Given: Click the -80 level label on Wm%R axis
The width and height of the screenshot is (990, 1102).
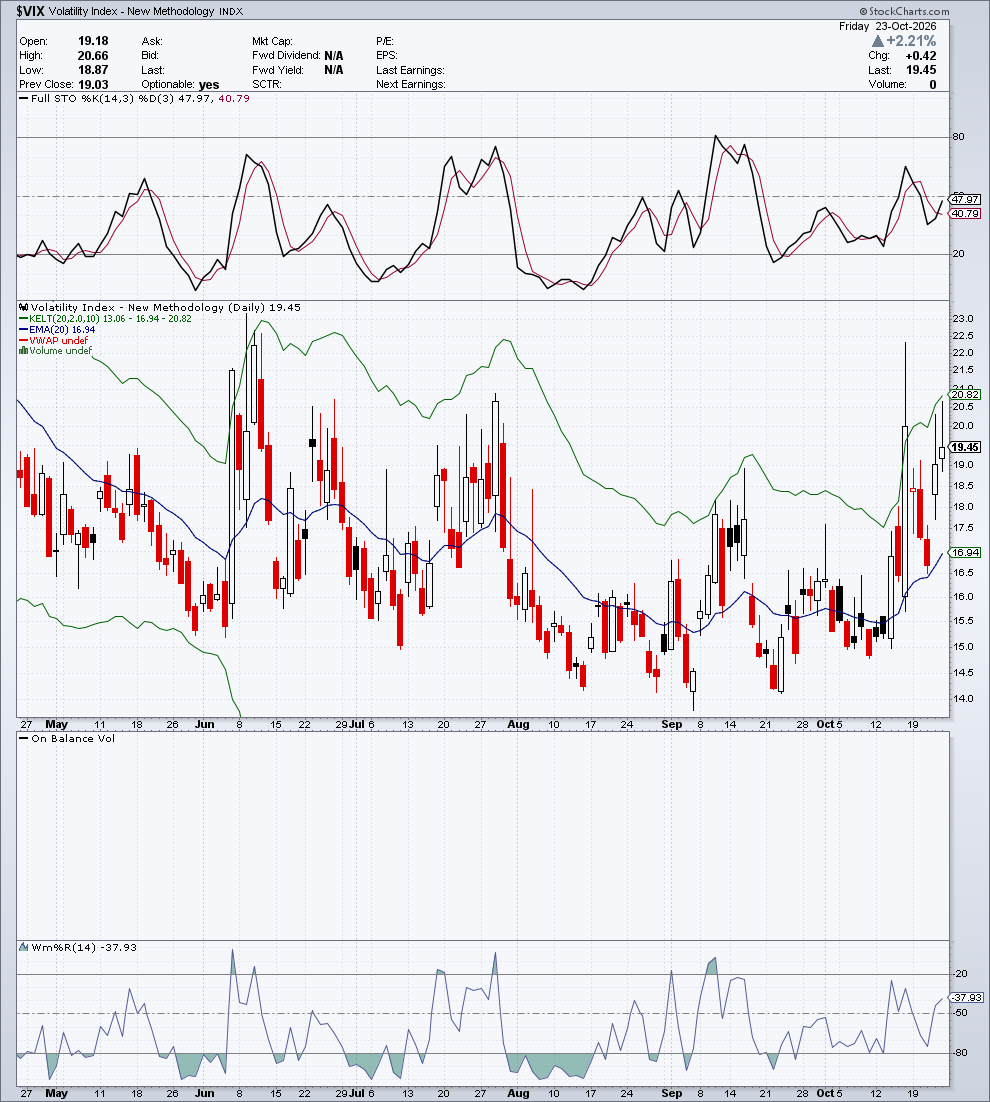Looking at the screenshot, I should (960, 1053).
